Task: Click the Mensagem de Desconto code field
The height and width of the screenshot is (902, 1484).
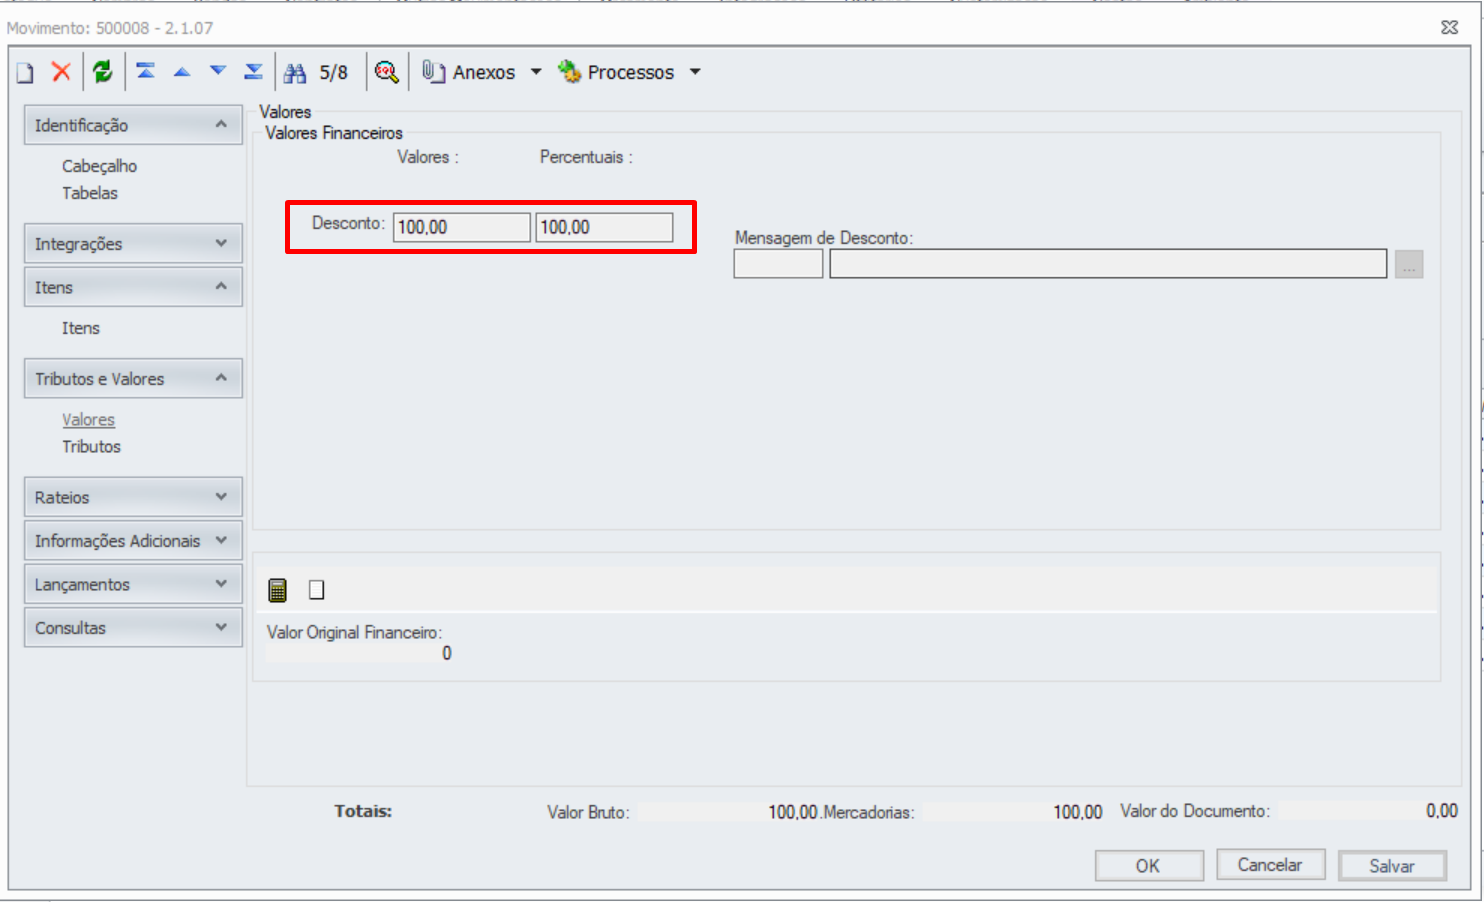Action: click(x=778, y=264)
